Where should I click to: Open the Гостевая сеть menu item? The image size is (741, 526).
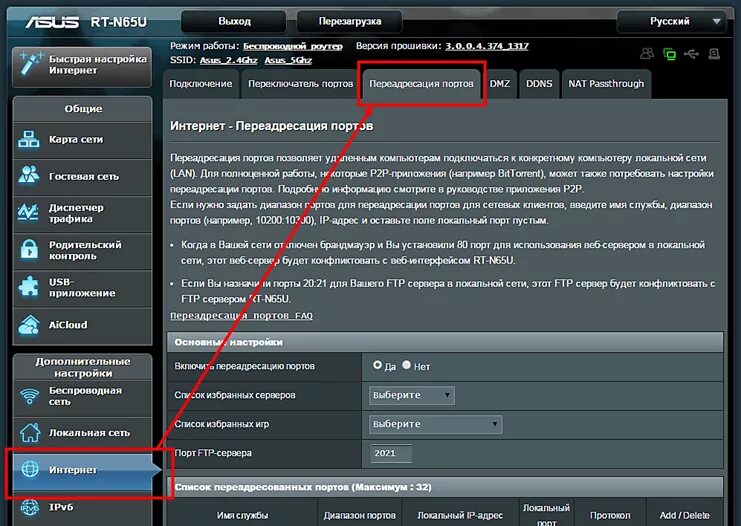click(83, 177)
